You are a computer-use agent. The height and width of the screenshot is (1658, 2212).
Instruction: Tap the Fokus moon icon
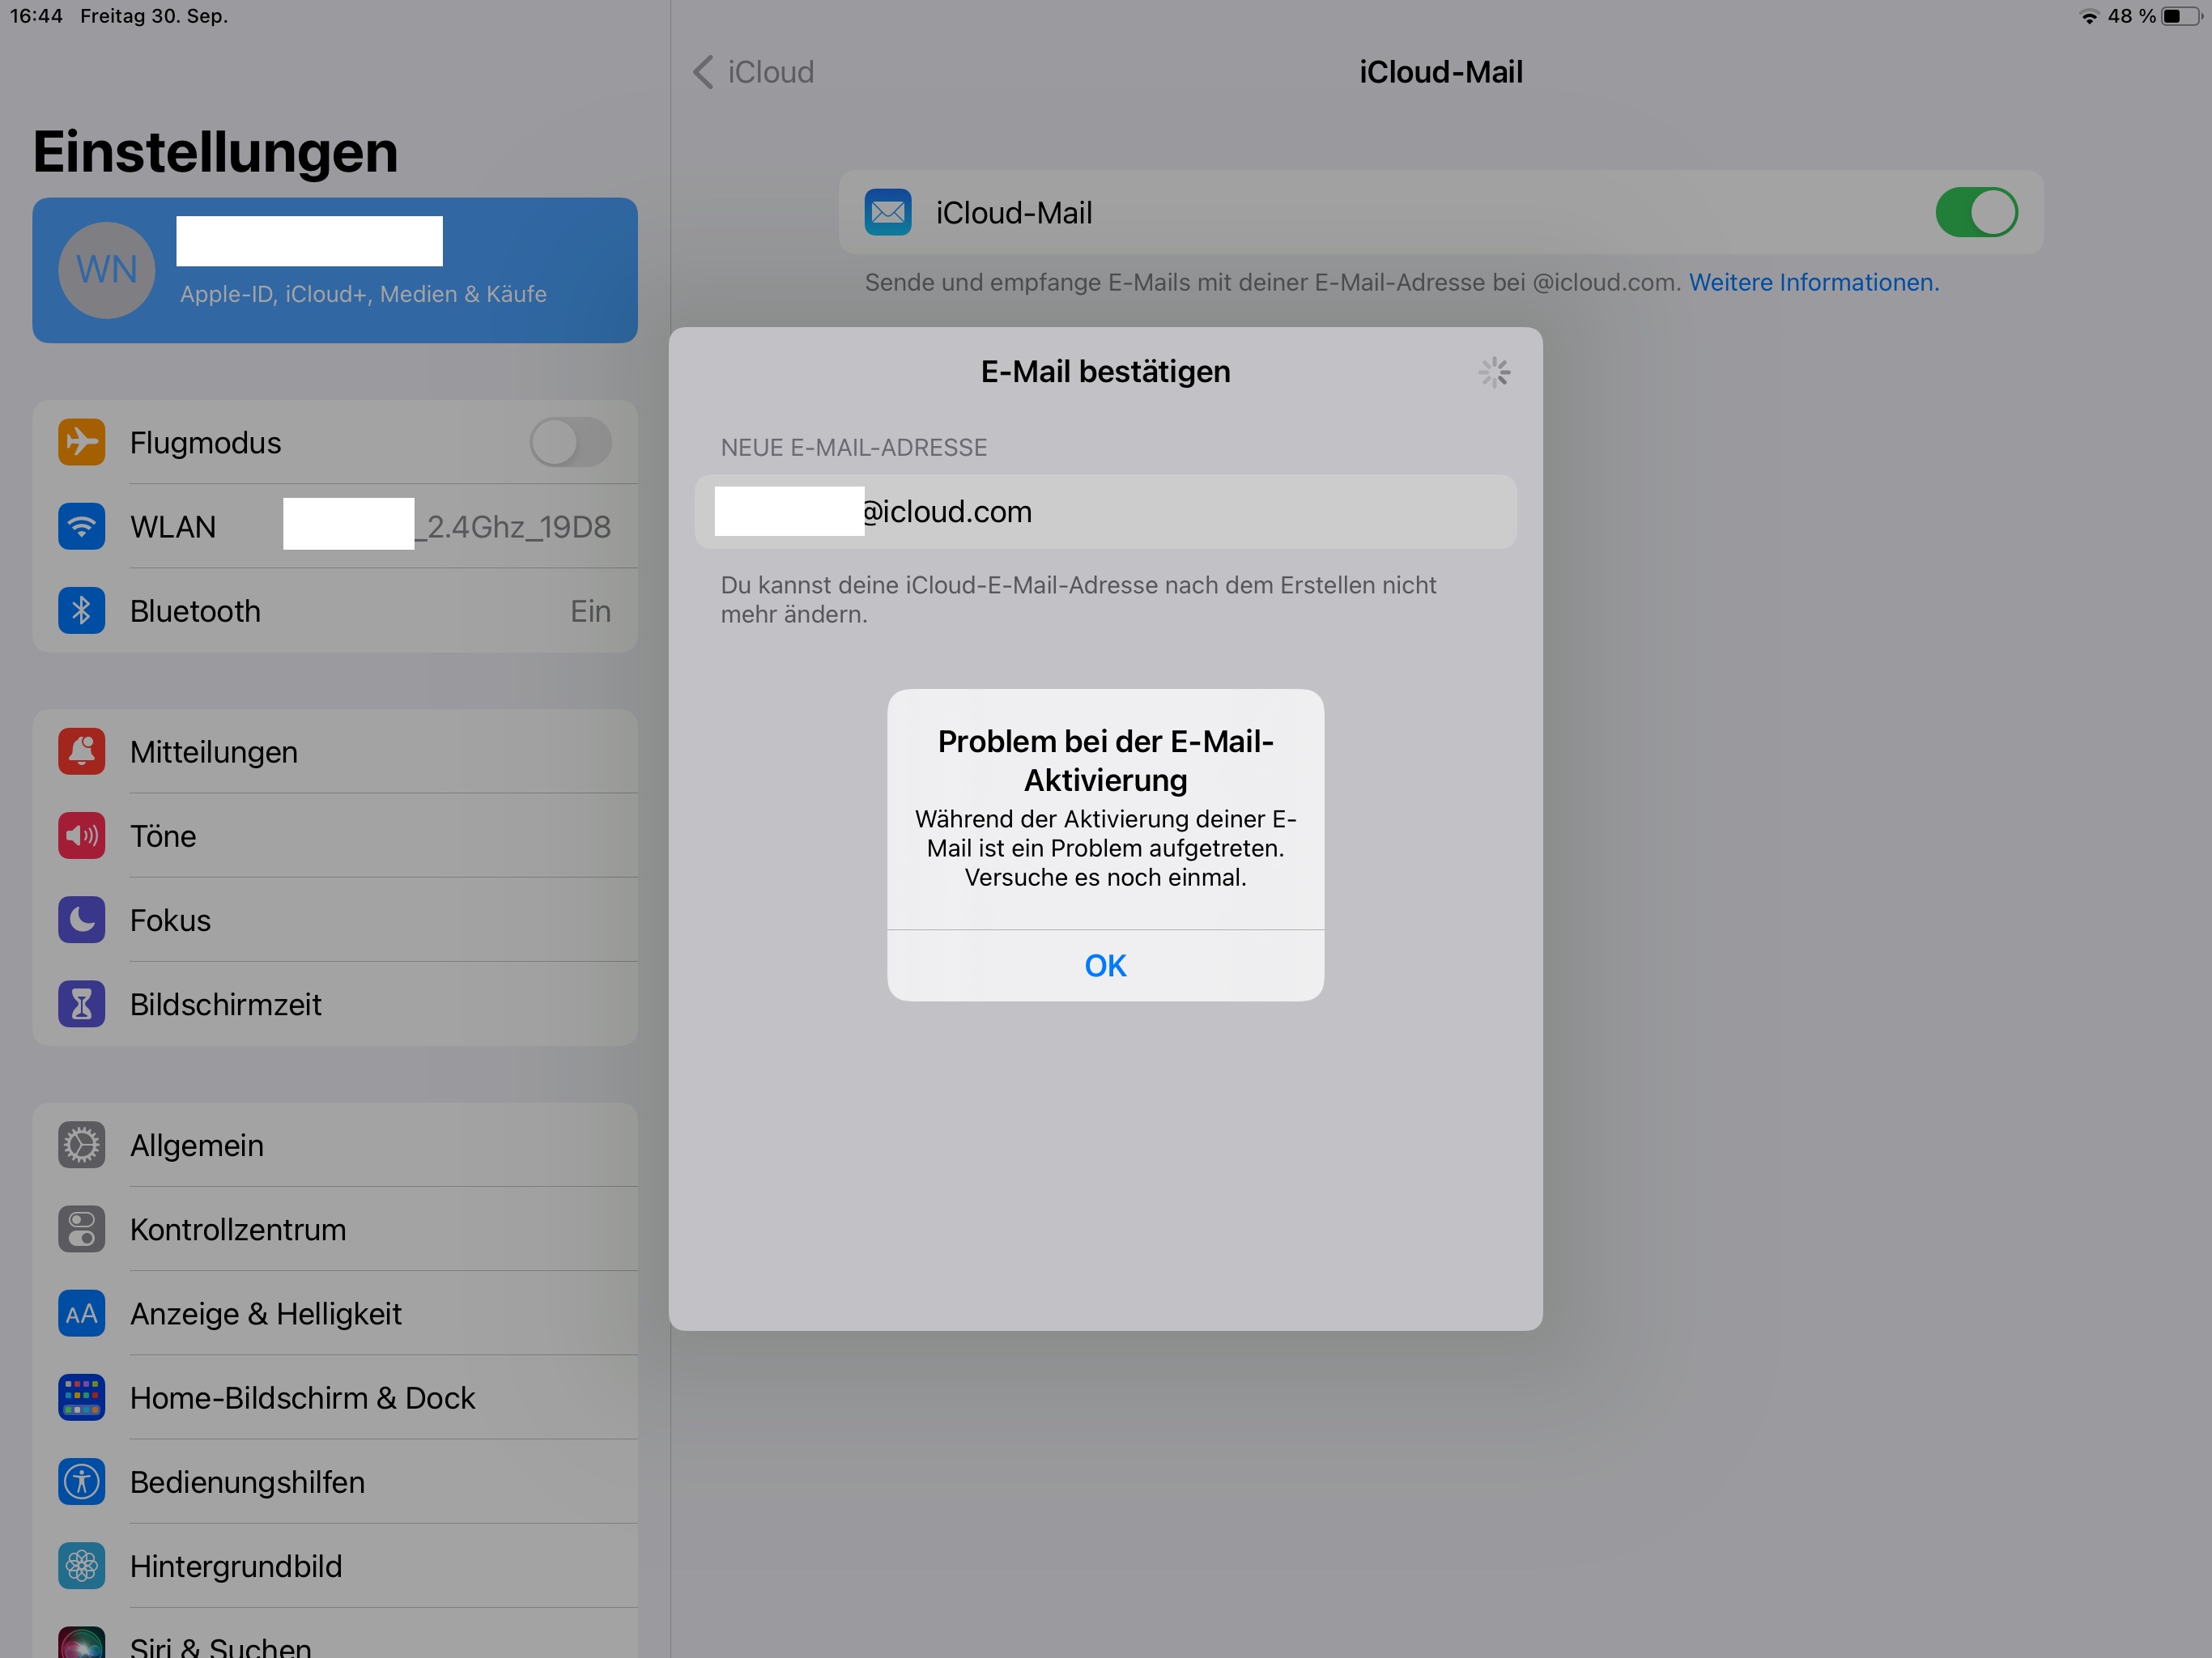click(x=81, y=919)
